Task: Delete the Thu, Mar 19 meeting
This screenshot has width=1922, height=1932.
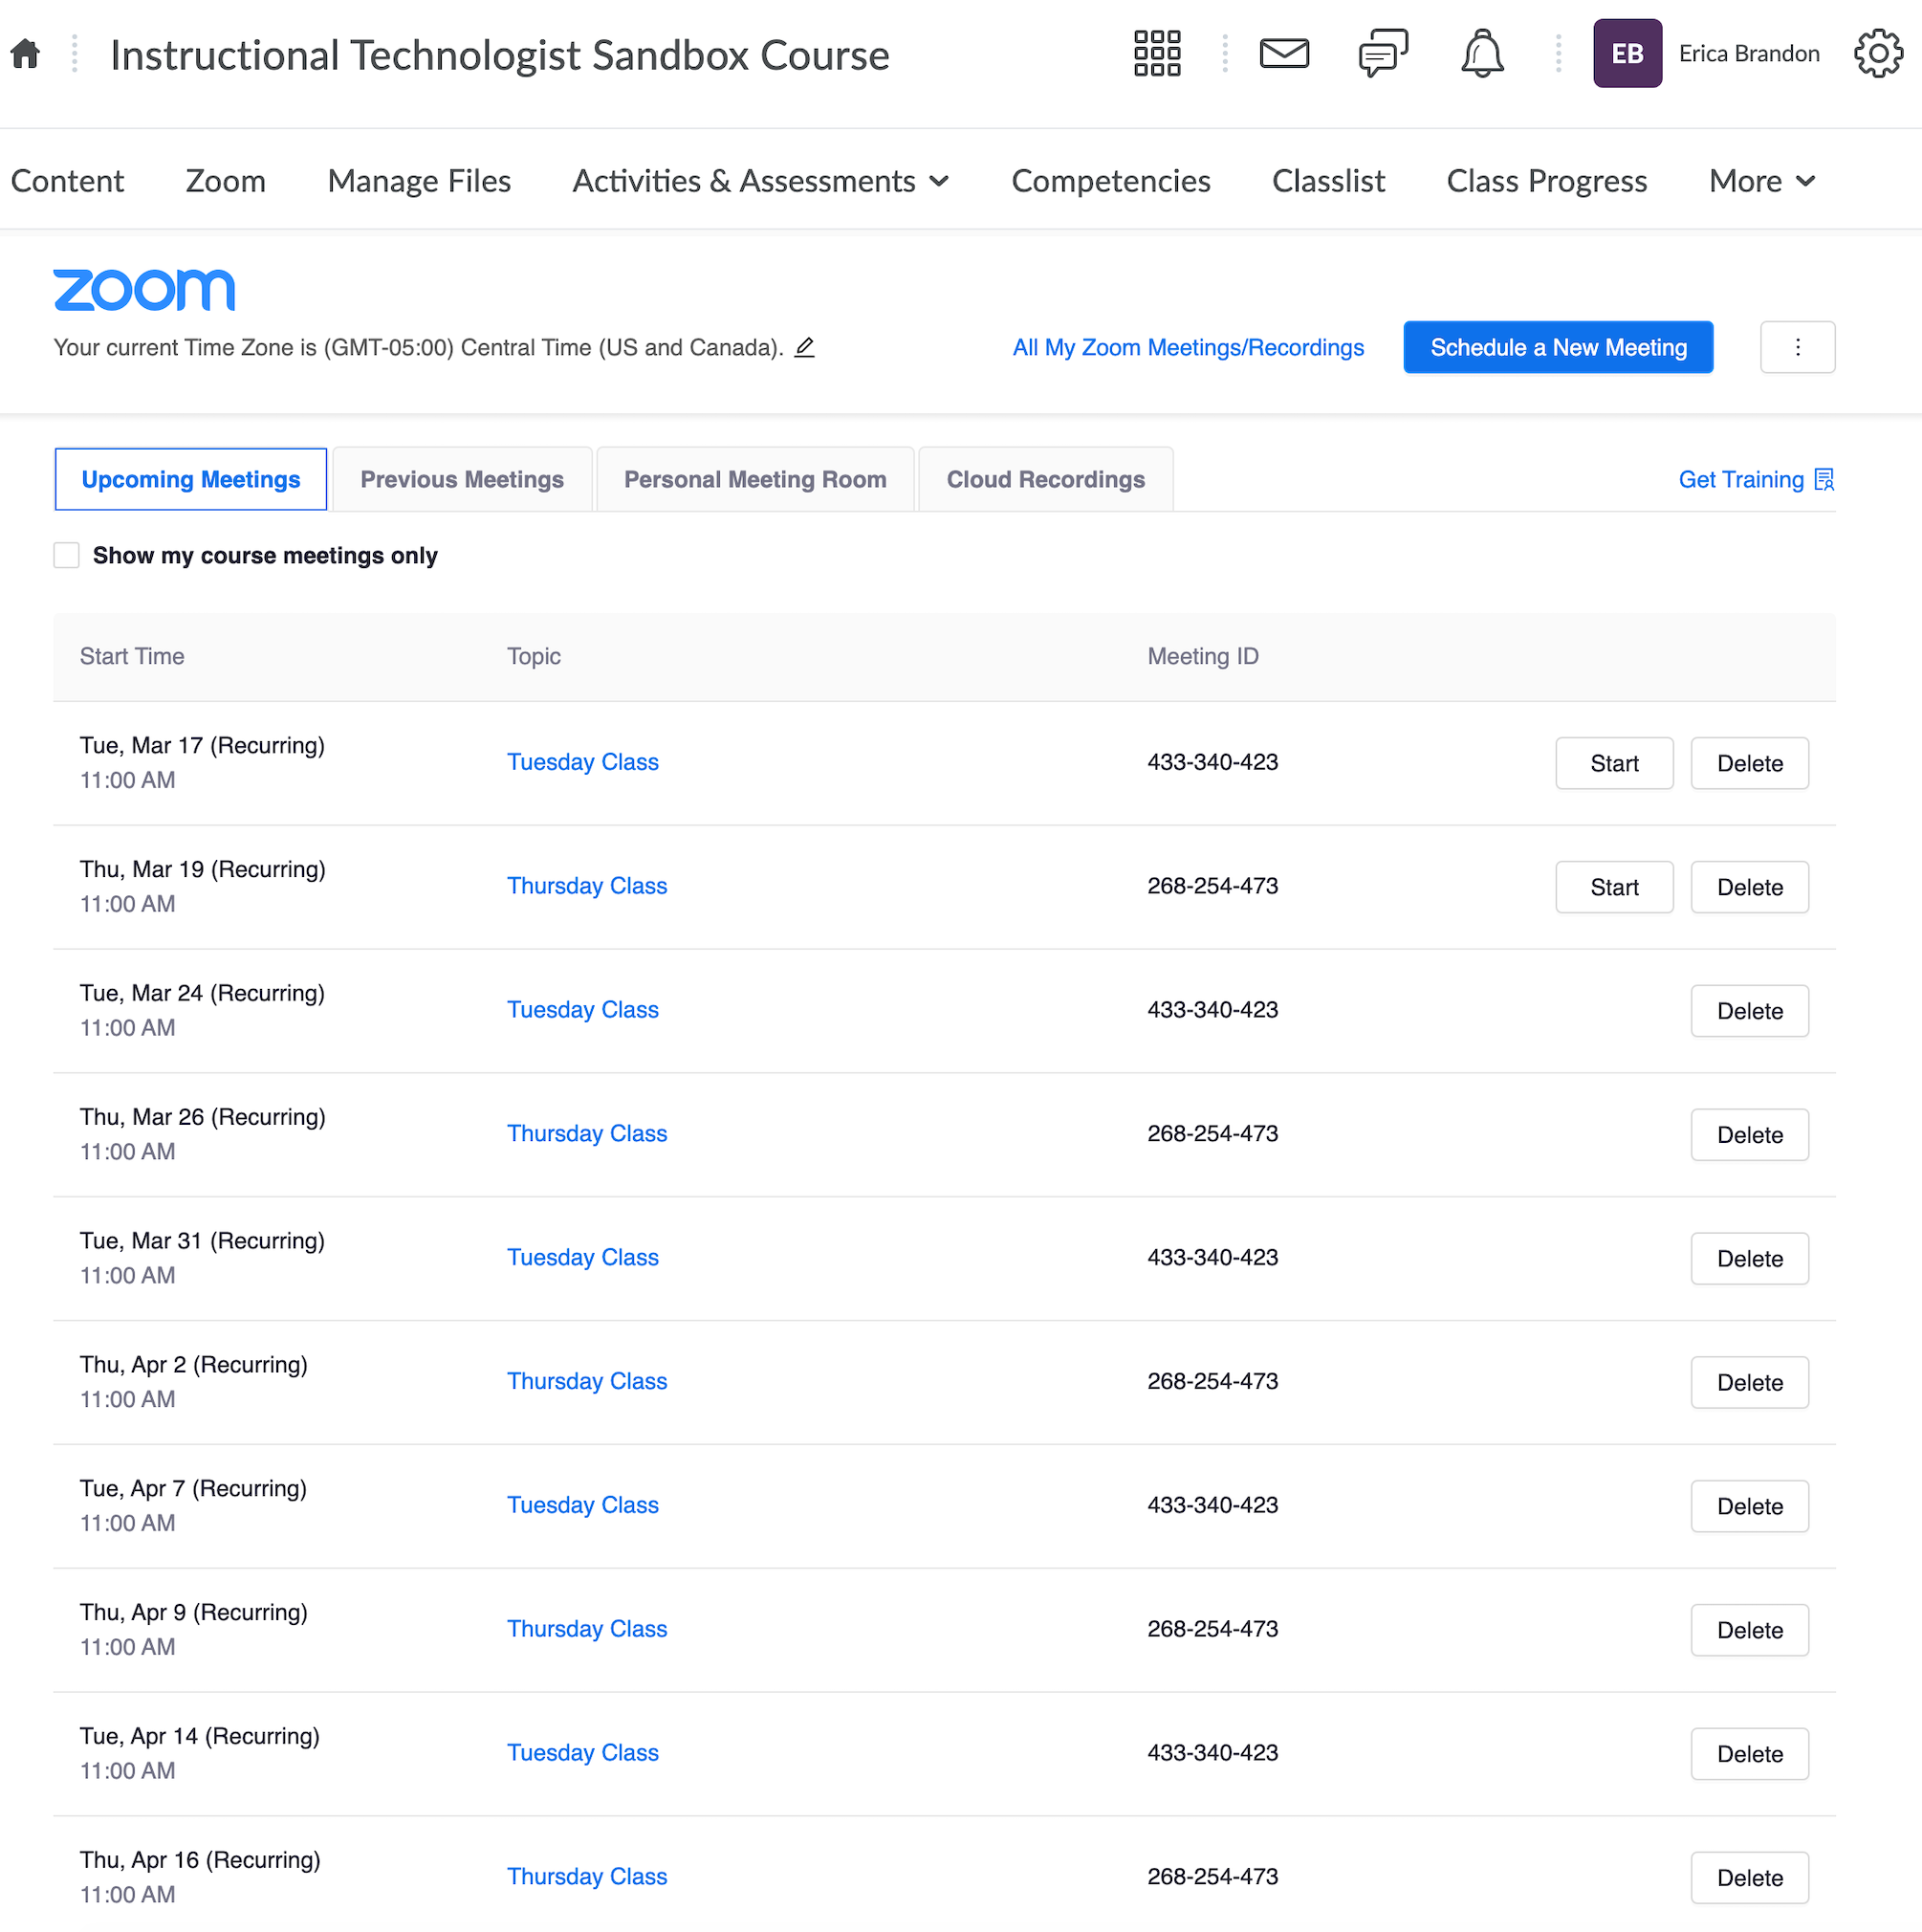Action: click(x=1750, y=887)
